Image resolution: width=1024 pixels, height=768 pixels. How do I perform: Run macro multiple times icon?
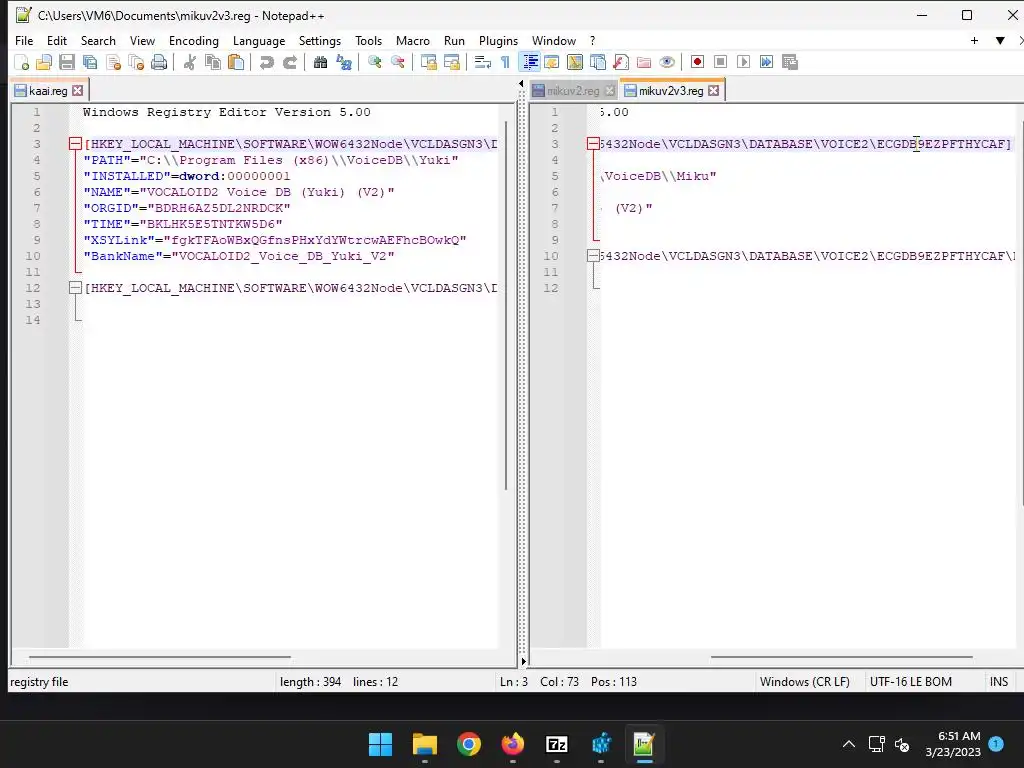766,62
